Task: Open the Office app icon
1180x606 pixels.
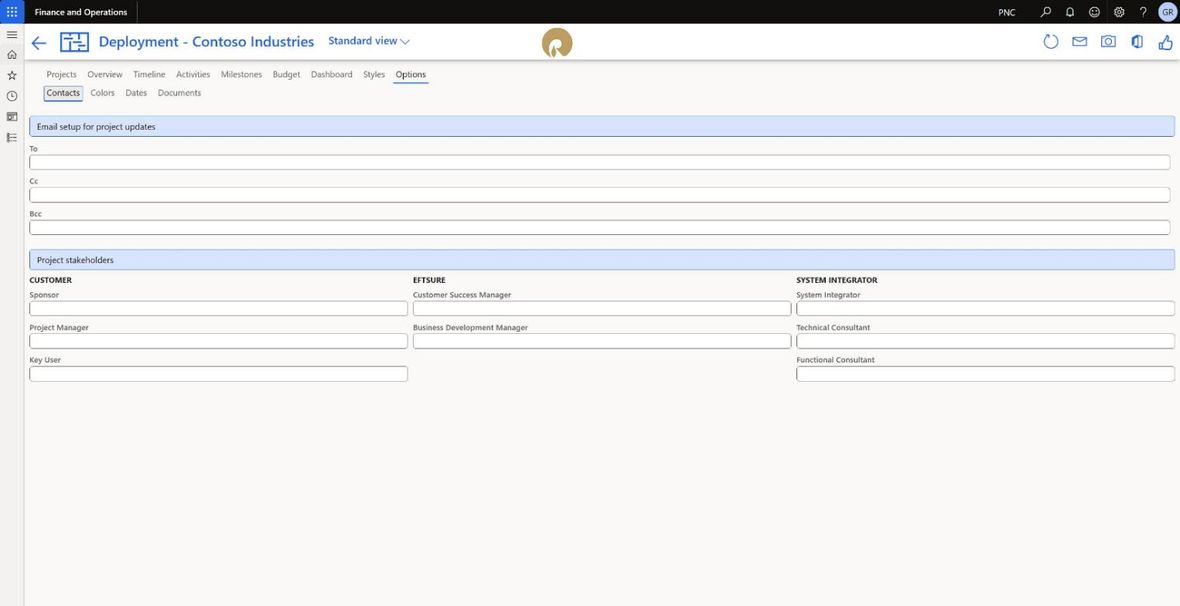Action: coord(1137,42)
